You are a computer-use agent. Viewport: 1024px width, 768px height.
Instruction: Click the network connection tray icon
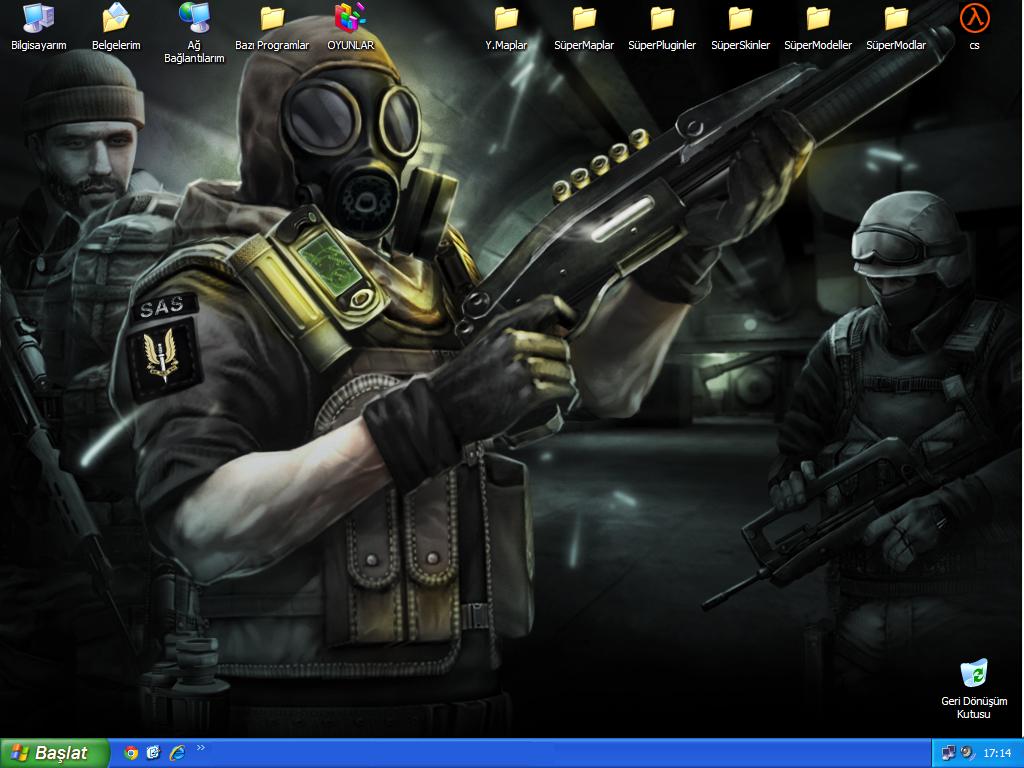click(948, 753)
